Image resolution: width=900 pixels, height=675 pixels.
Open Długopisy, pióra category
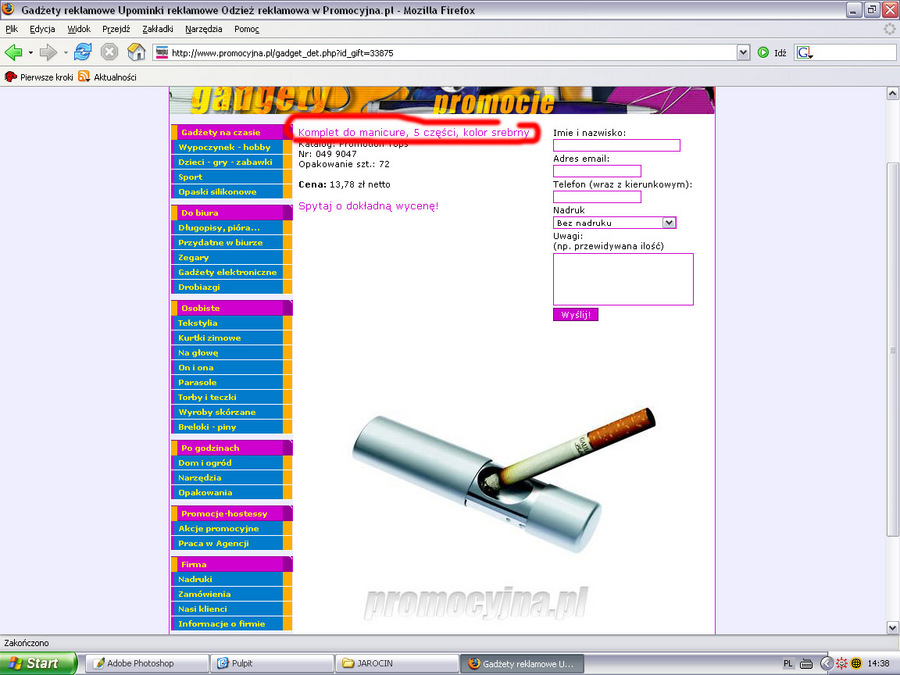point(227,227)
